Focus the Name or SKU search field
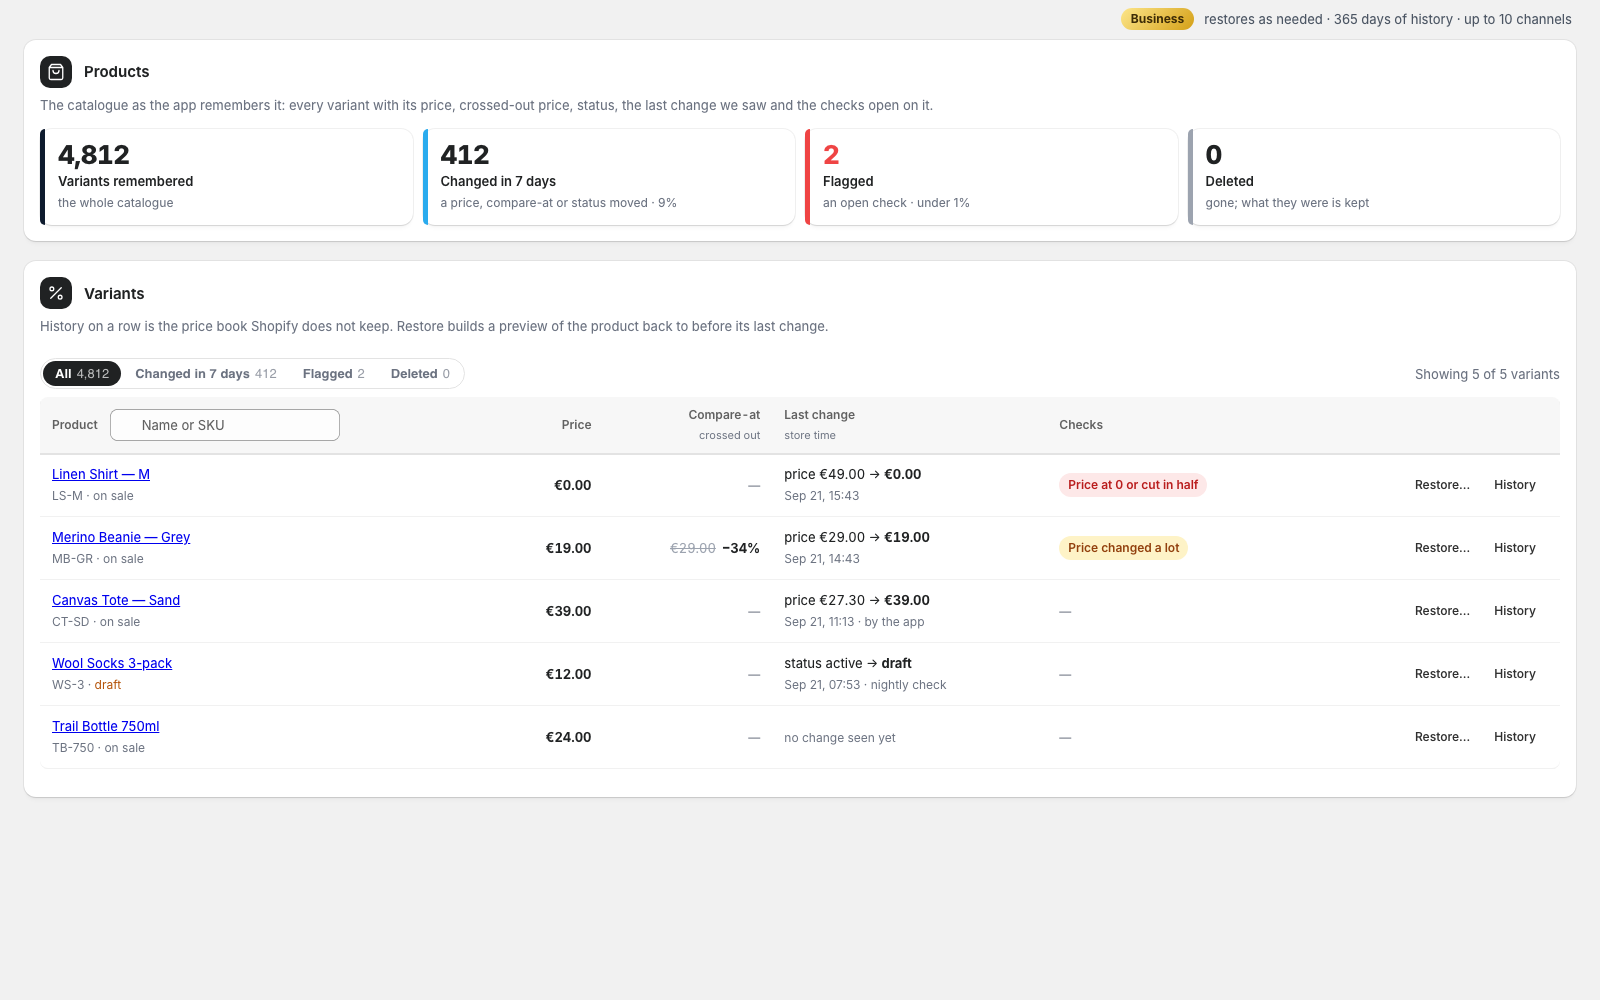 pos(225,425)
